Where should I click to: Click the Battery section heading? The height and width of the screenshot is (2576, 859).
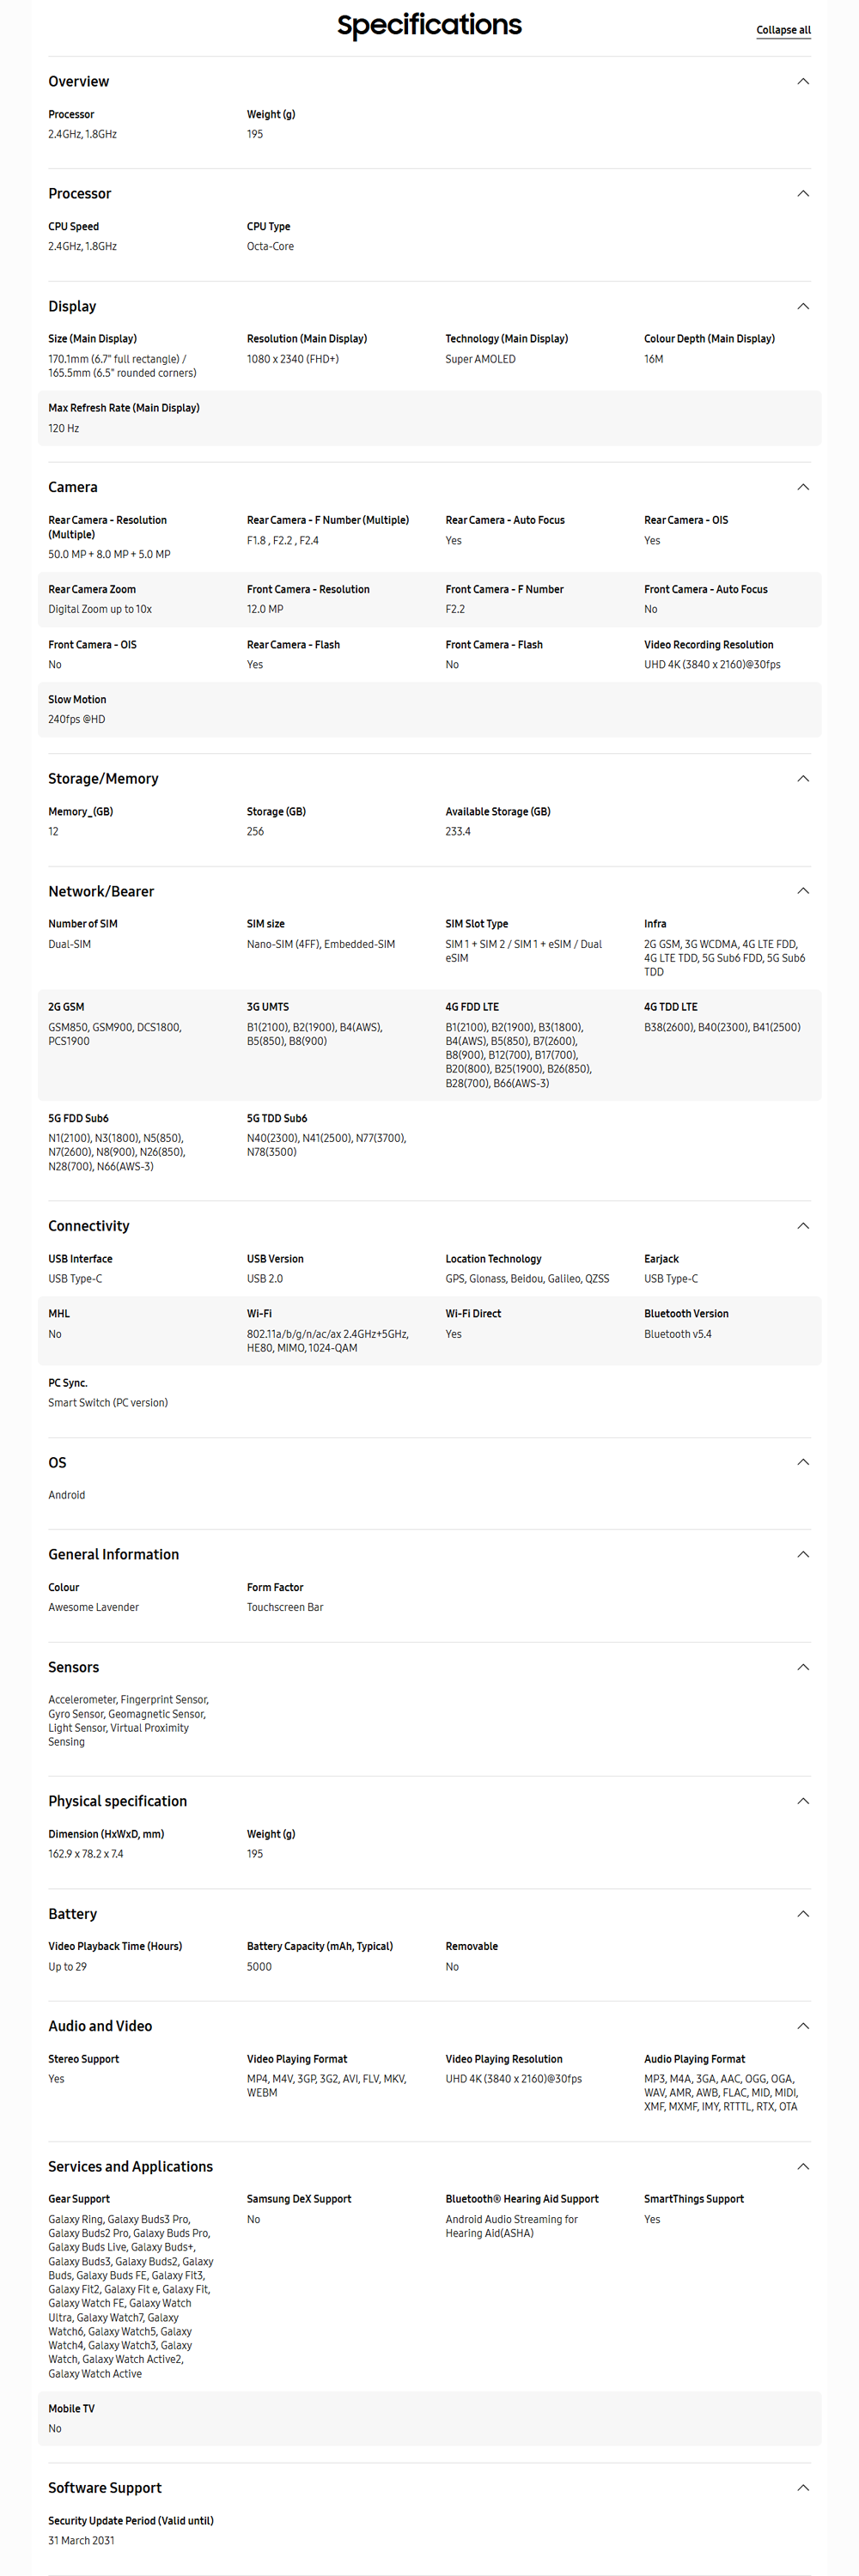pos(73,1914)
